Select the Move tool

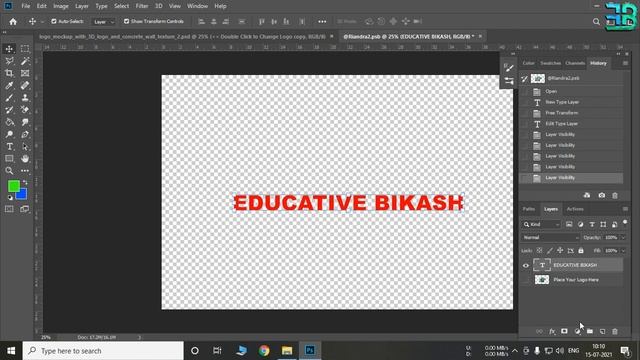tap(9, 49)
